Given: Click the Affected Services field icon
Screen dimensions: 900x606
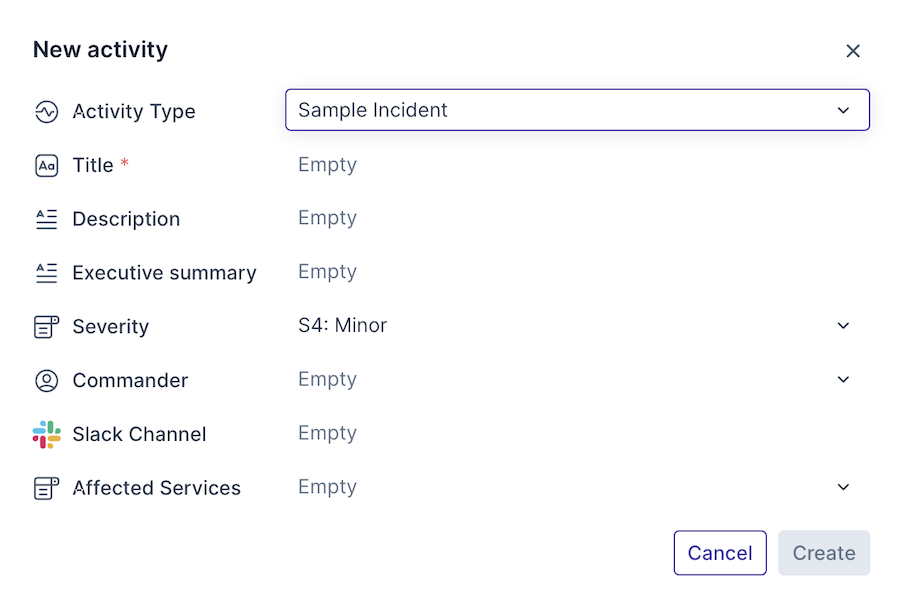Looking at the screenshot, I should coord(47,488).
